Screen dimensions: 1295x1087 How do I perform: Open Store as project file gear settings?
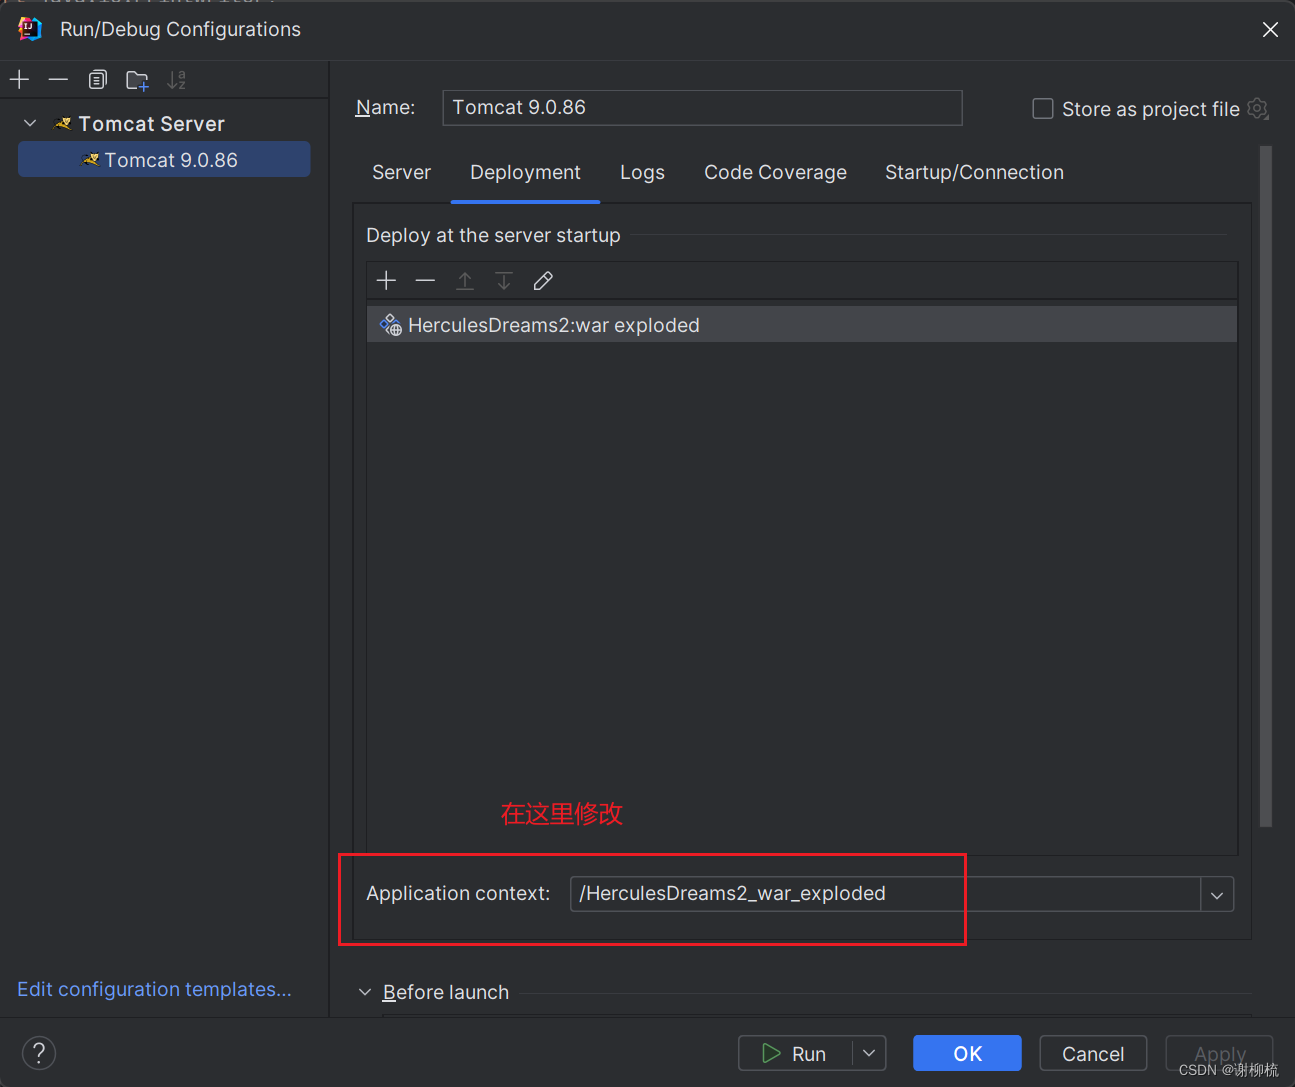[1258, 109]
